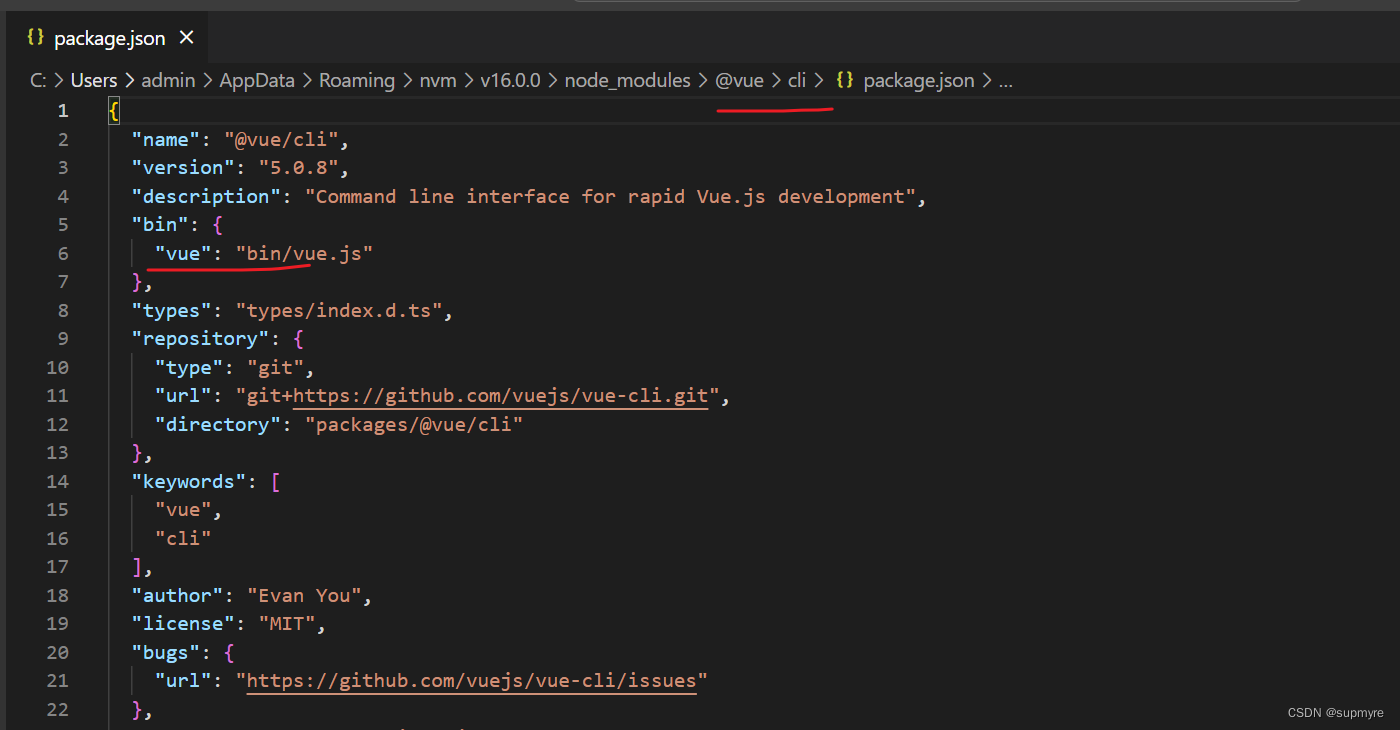Image resolution: width=1400 pixels, height=730 pixels.
Task: Click the "description" key text
Action: tap(206, 197)
